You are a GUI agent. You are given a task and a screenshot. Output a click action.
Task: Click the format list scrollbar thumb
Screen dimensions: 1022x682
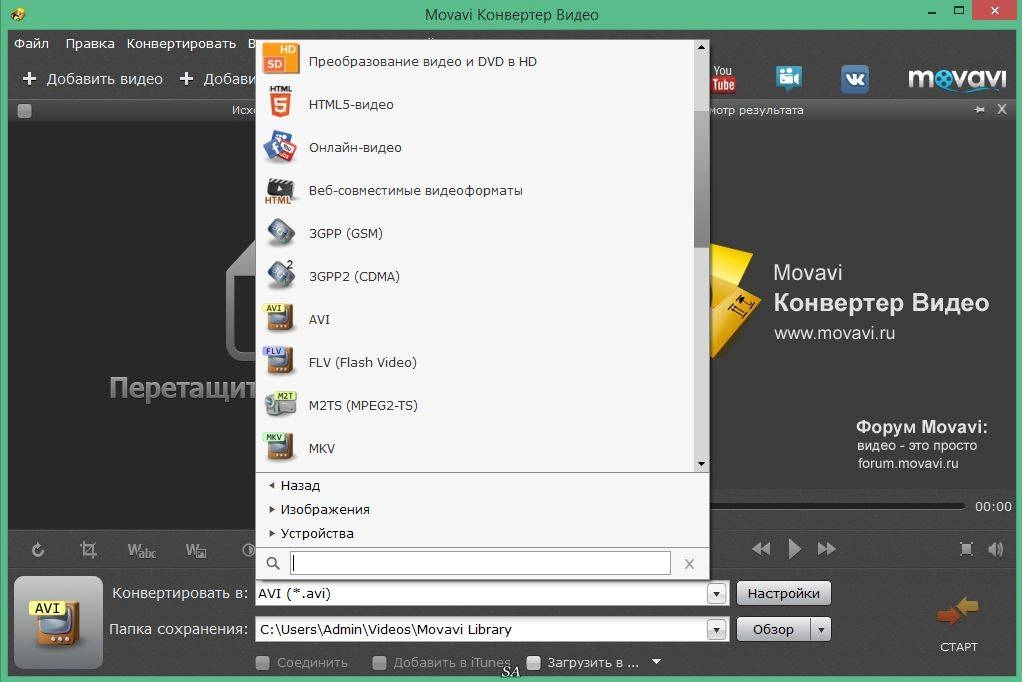pyautogui.click(x=701, y=179)
